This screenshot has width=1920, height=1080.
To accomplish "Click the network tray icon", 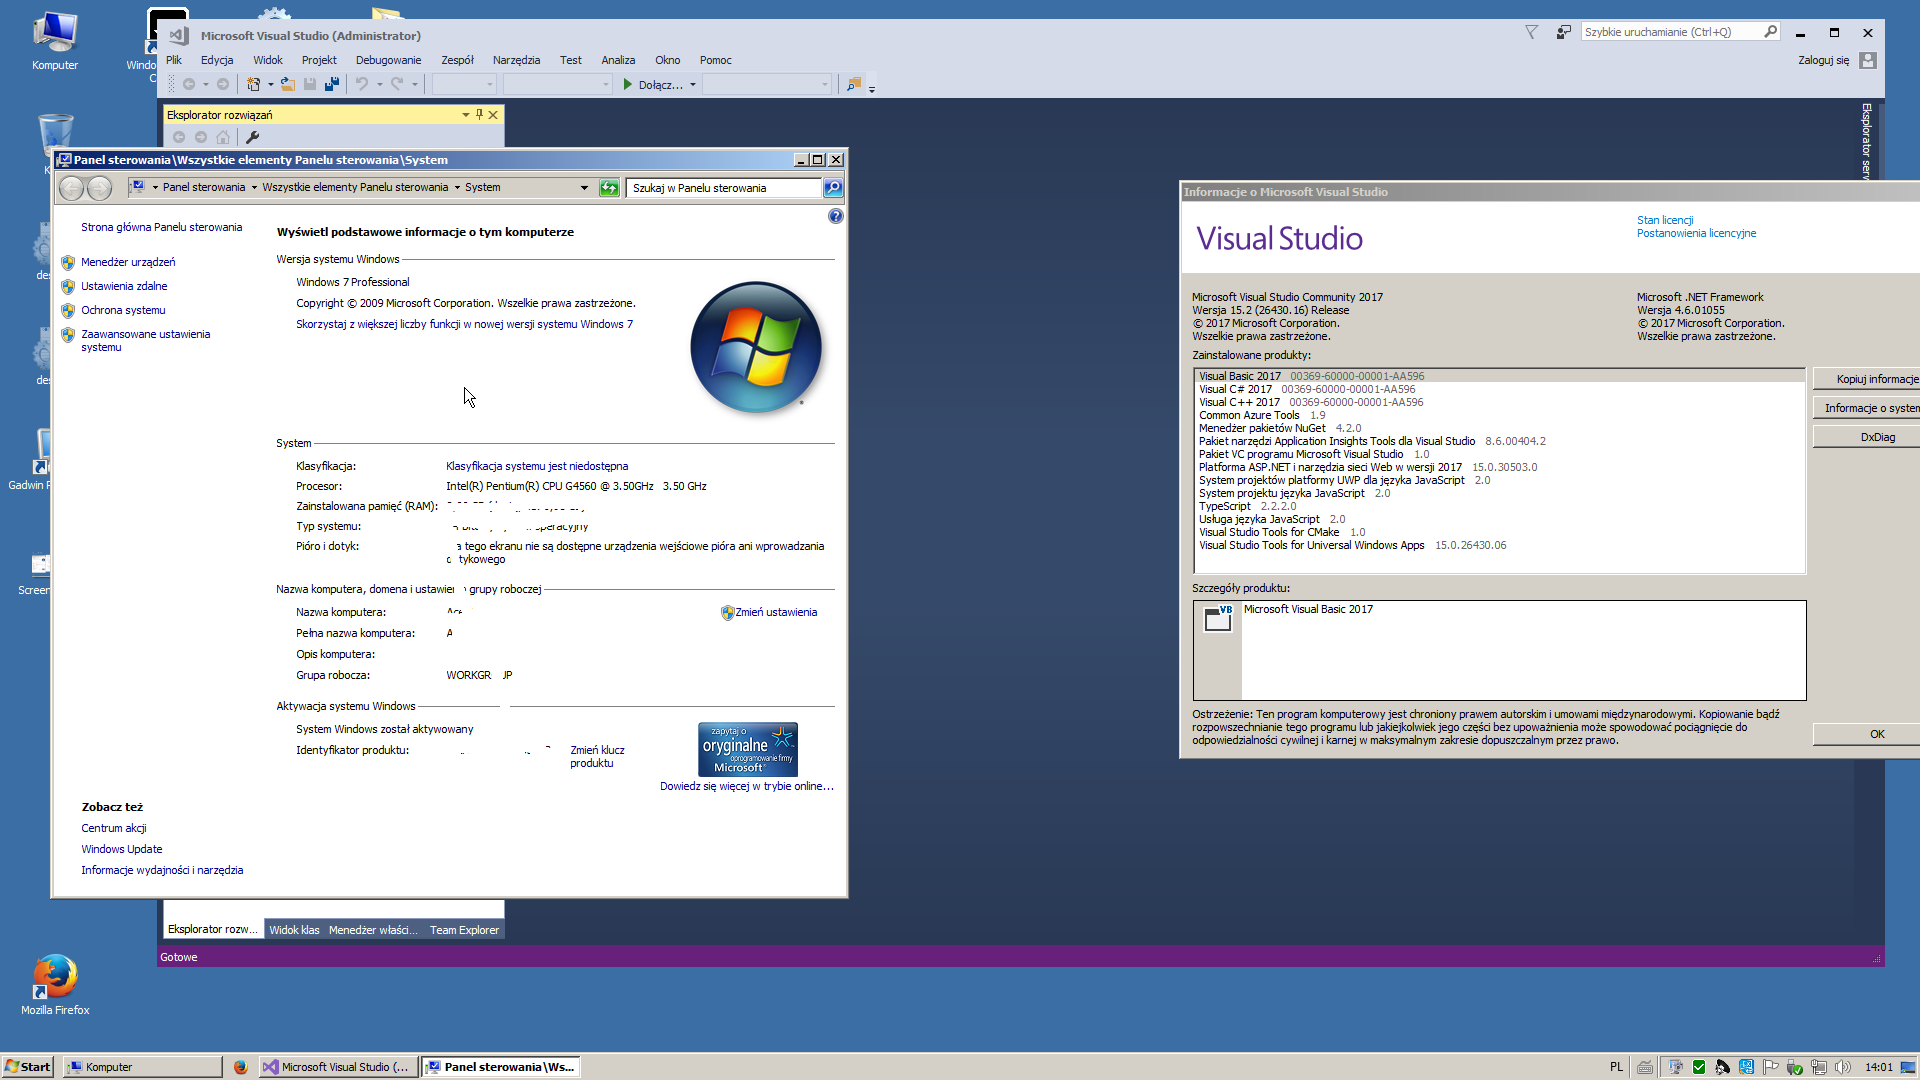I will tap(1819, 1067).
